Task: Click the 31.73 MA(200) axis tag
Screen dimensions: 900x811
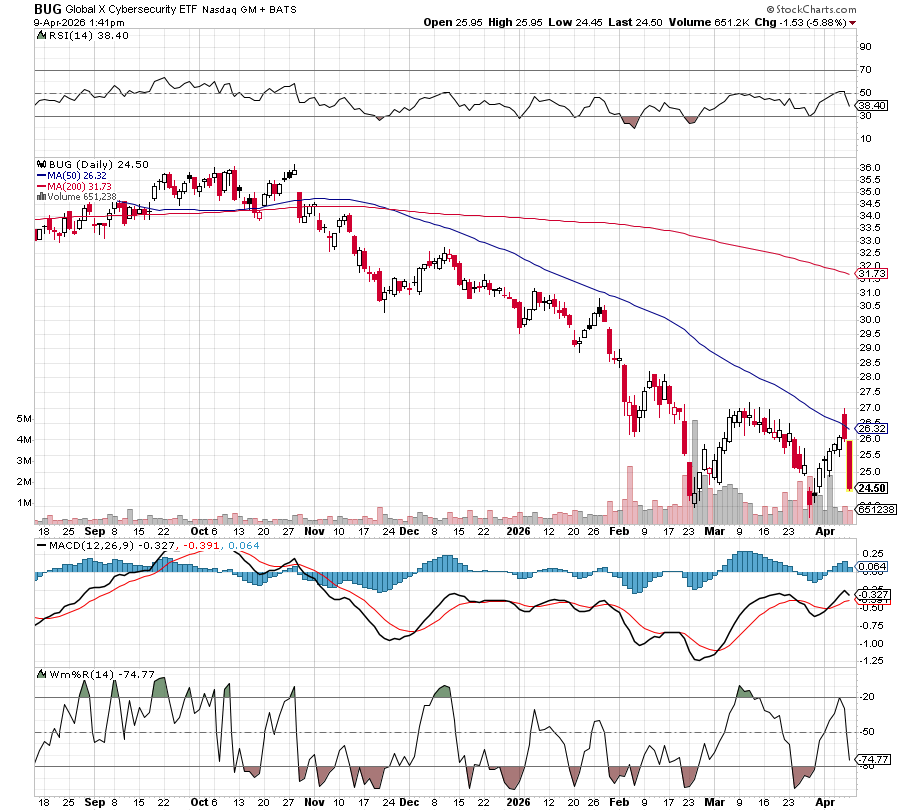Action: tap(869, 273)
